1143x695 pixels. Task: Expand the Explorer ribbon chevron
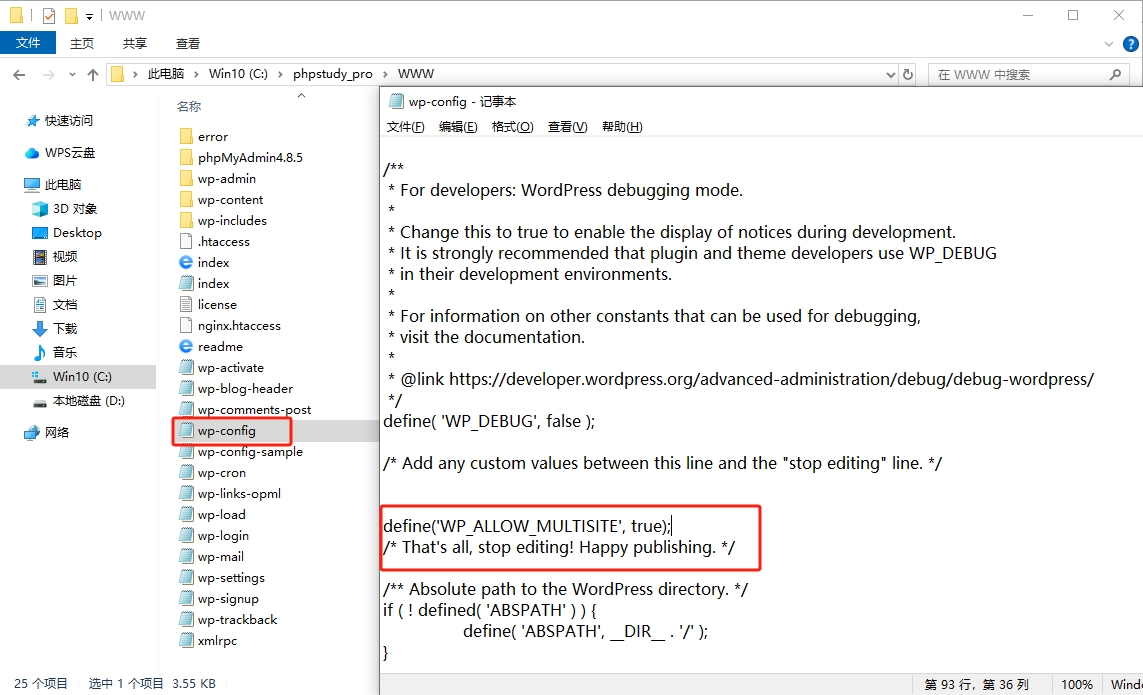coord(1109,44)
